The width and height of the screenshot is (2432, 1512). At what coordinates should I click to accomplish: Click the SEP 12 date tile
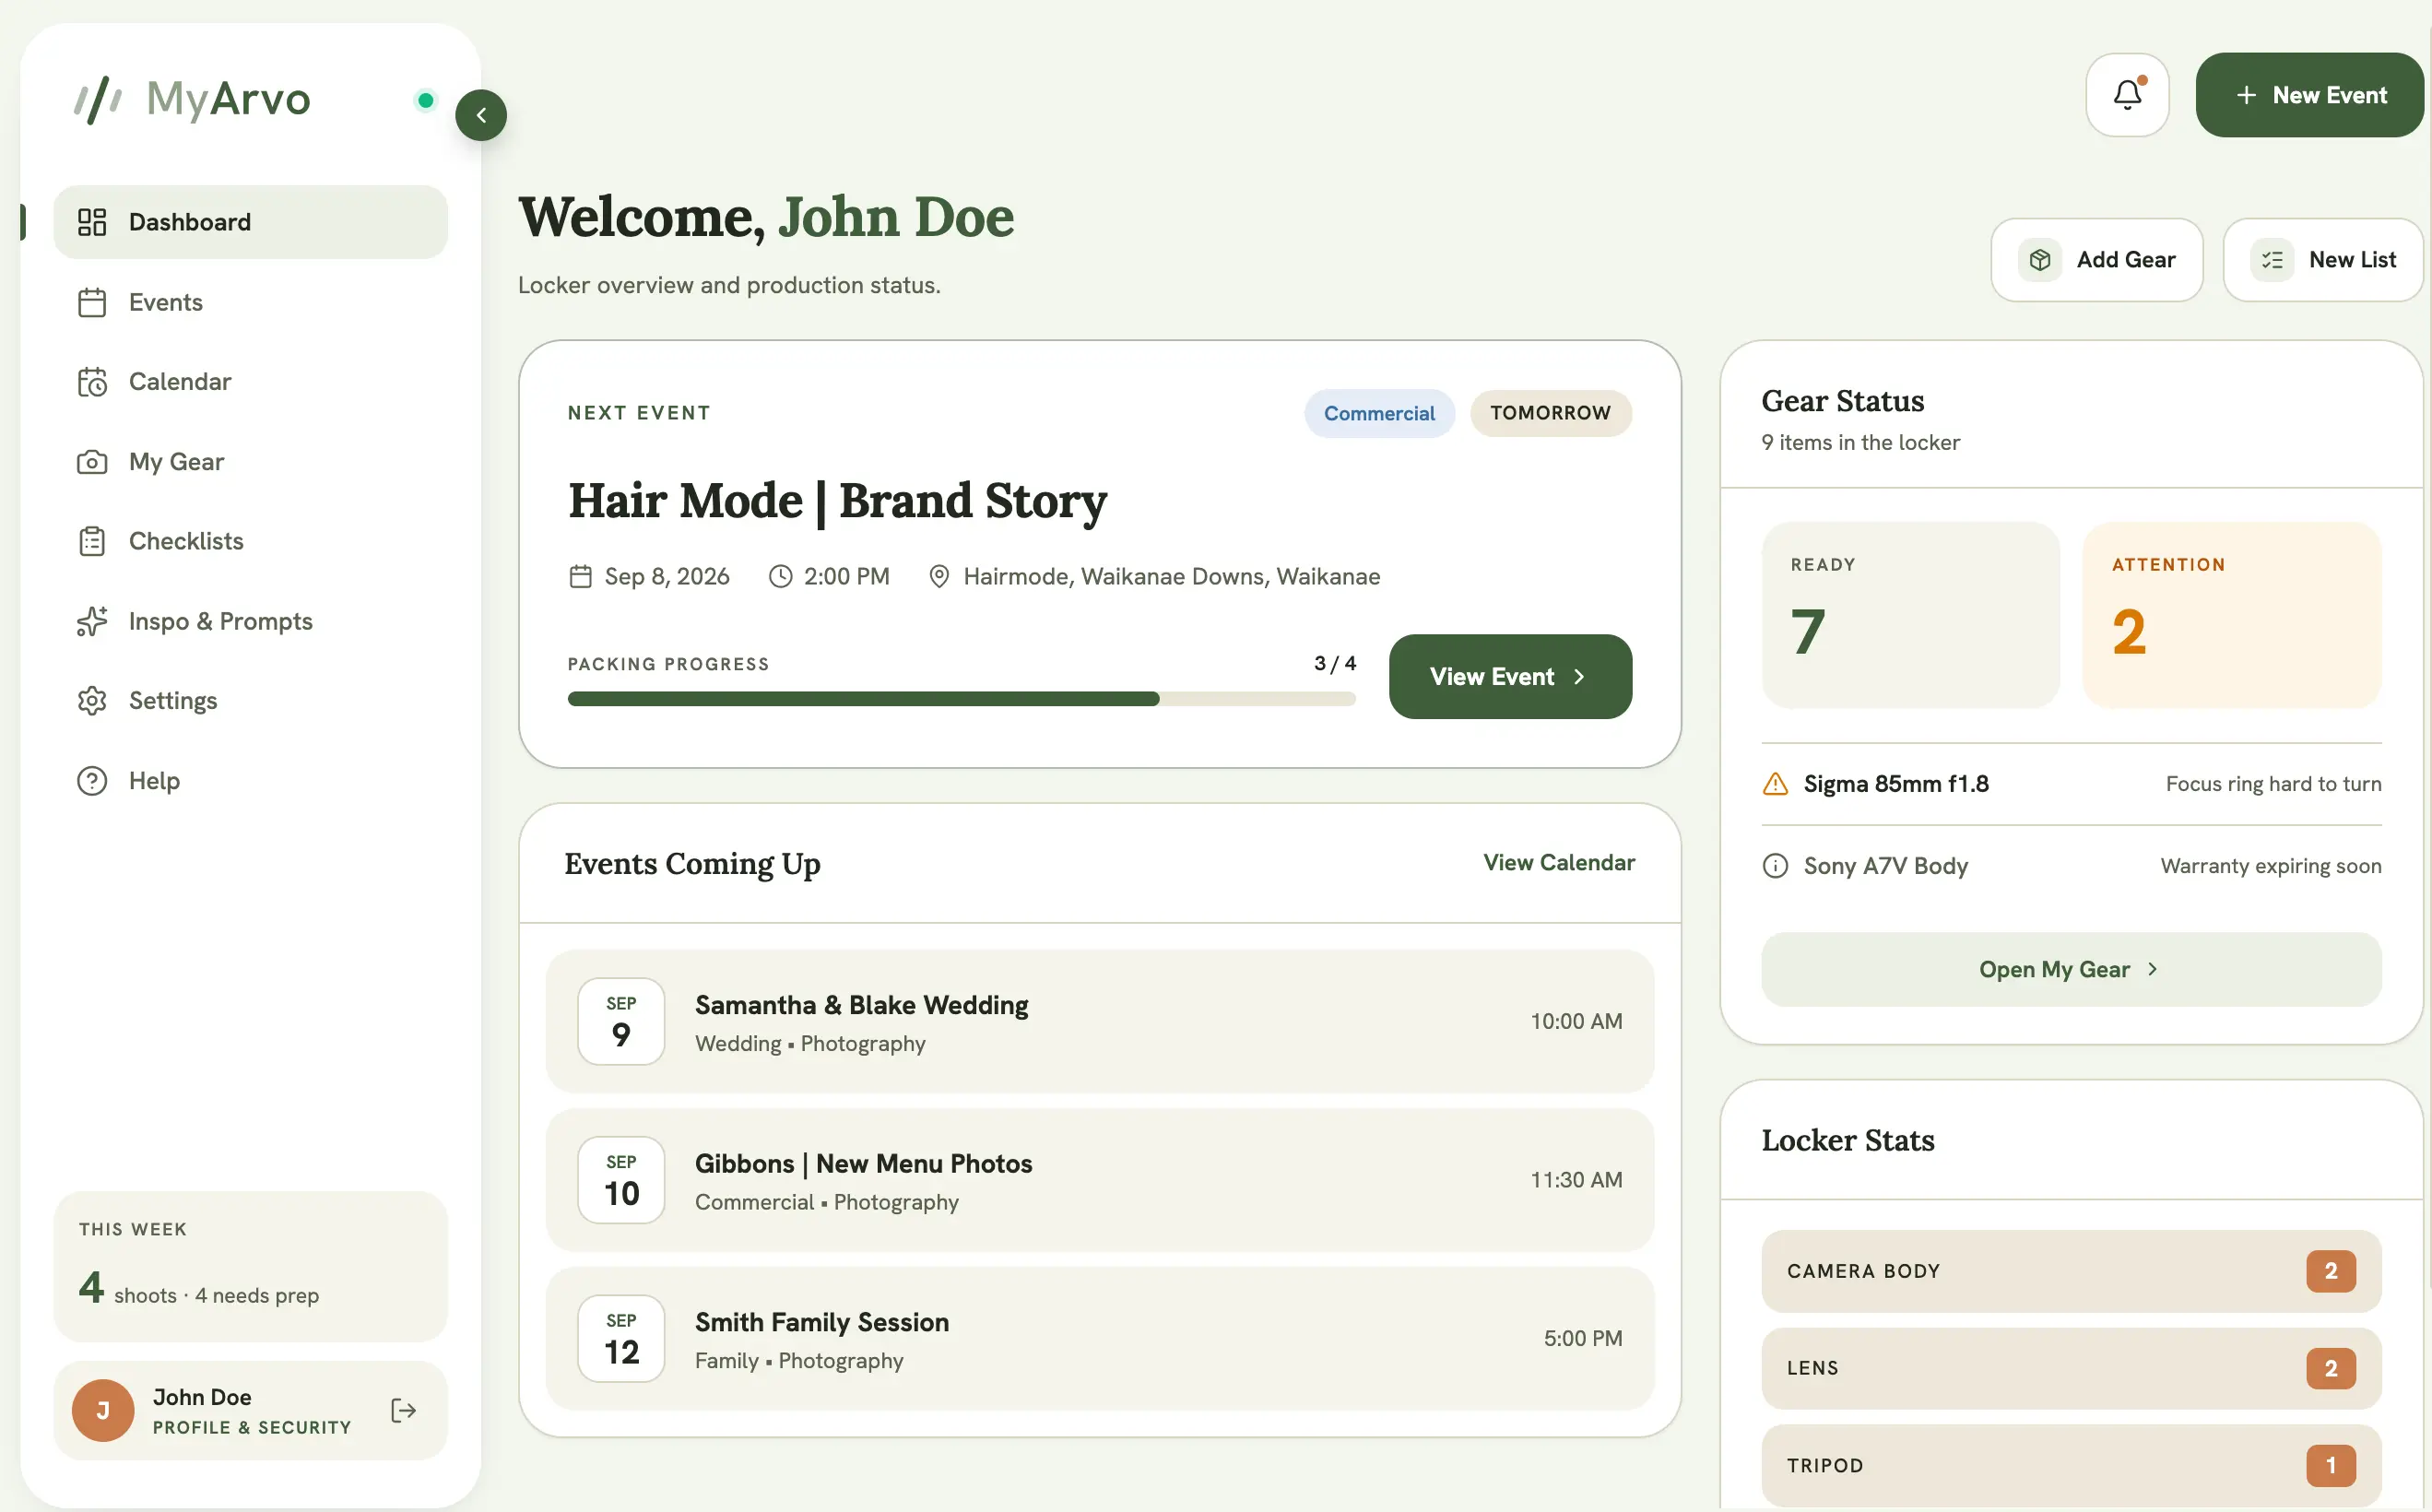(621, 1339)
